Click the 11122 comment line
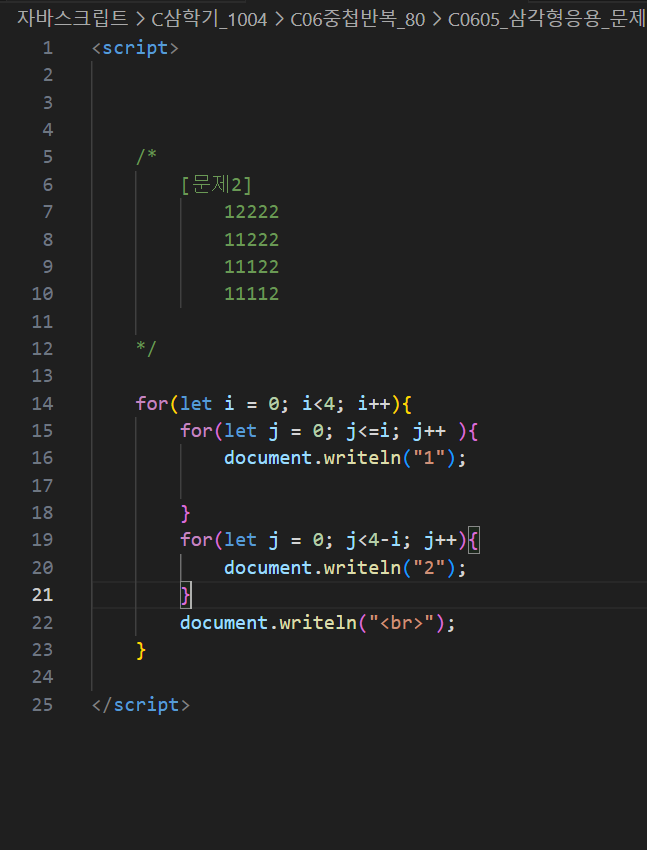Image resolution: width=647 pixels, height=850 pixels. pos(251,267)
